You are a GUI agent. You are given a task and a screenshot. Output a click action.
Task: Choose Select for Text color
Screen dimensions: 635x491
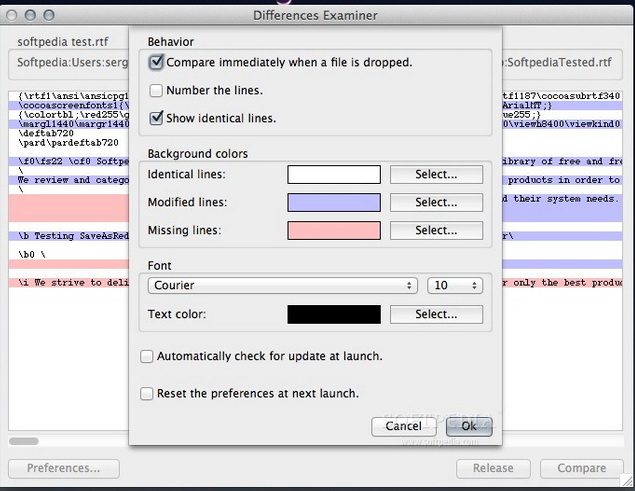[x=436, y=314]
